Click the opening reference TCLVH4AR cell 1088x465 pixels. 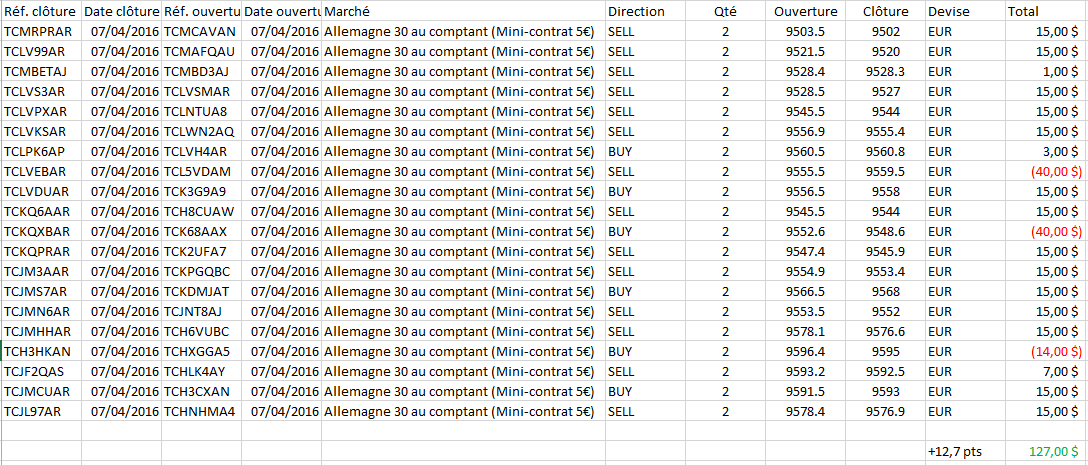click(x=201, y=151)
